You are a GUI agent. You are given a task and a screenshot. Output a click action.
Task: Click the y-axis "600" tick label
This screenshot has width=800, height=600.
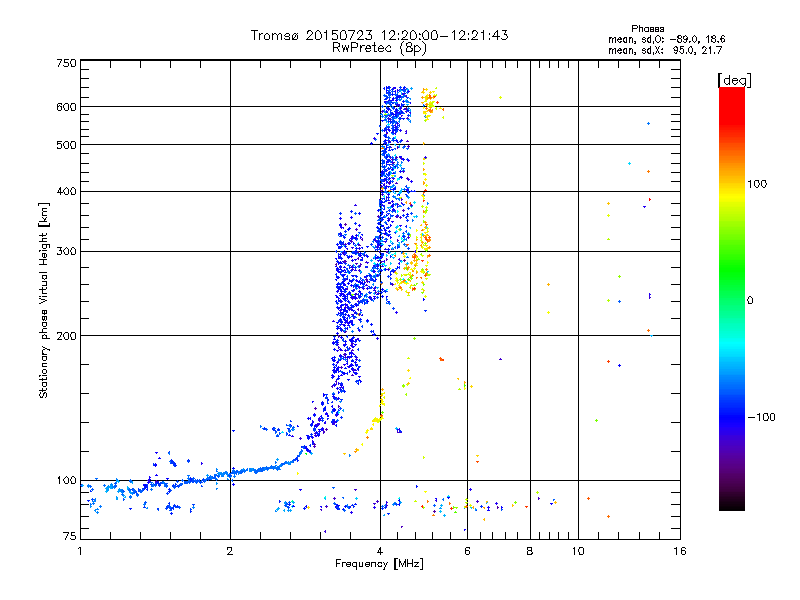pyautogui.click(x=66, y=107)
